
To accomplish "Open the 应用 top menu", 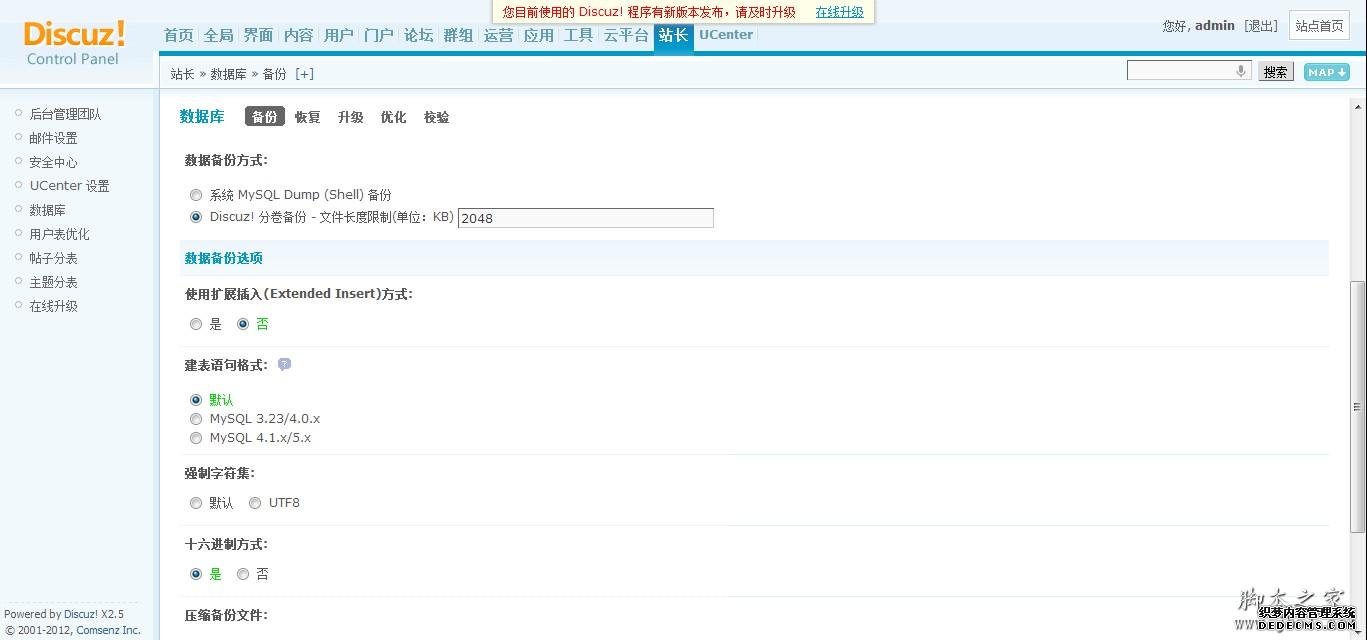I will pos(538,35).
